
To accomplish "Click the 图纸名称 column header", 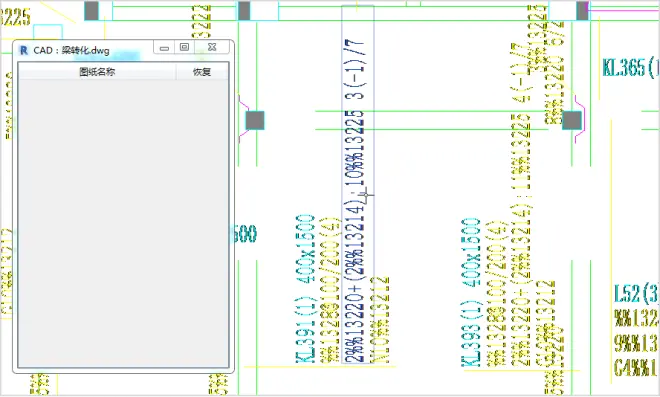I will pyautogui.click(x=97, y=72).
